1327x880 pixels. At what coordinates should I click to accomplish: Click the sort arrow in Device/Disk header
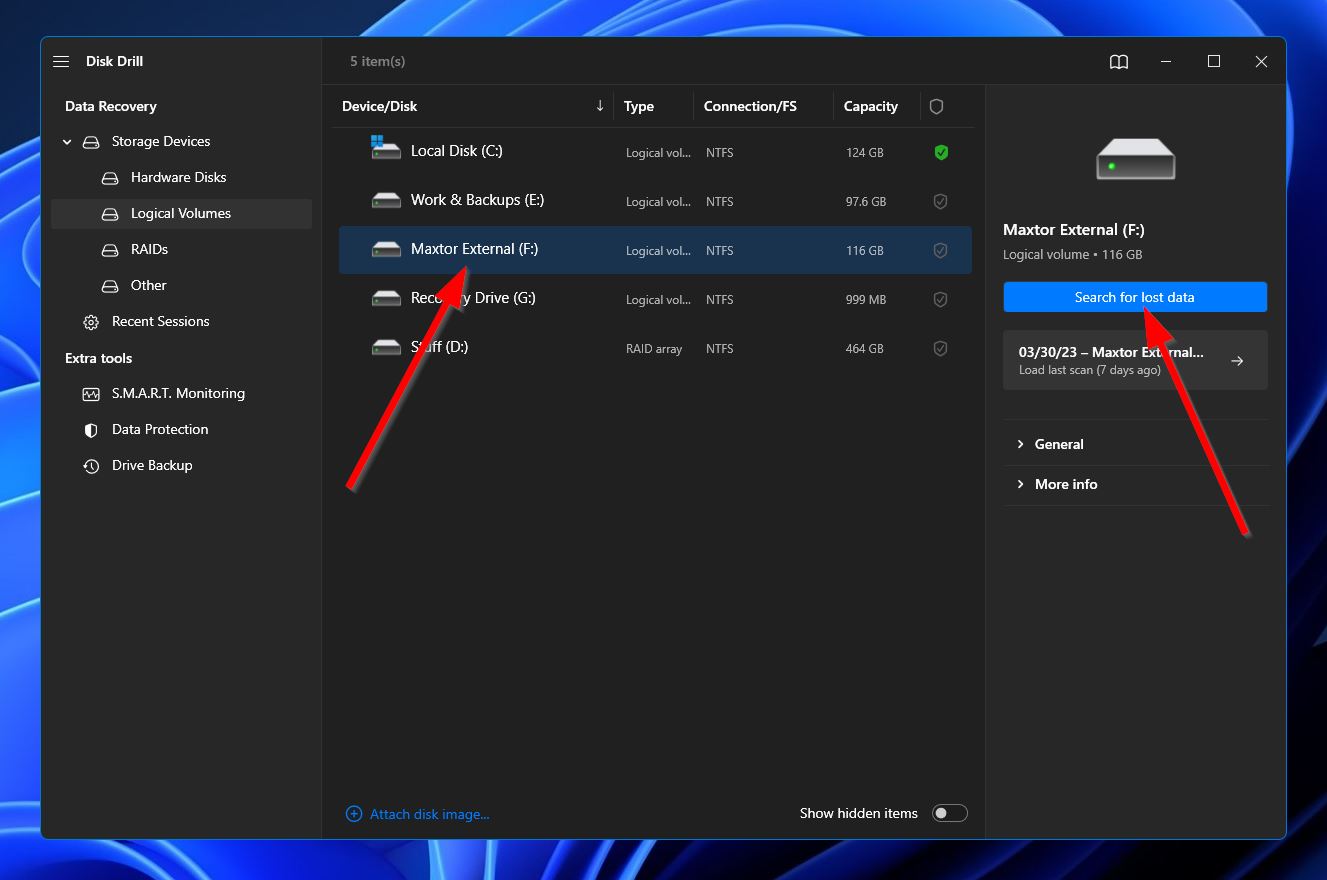(600, 106)
